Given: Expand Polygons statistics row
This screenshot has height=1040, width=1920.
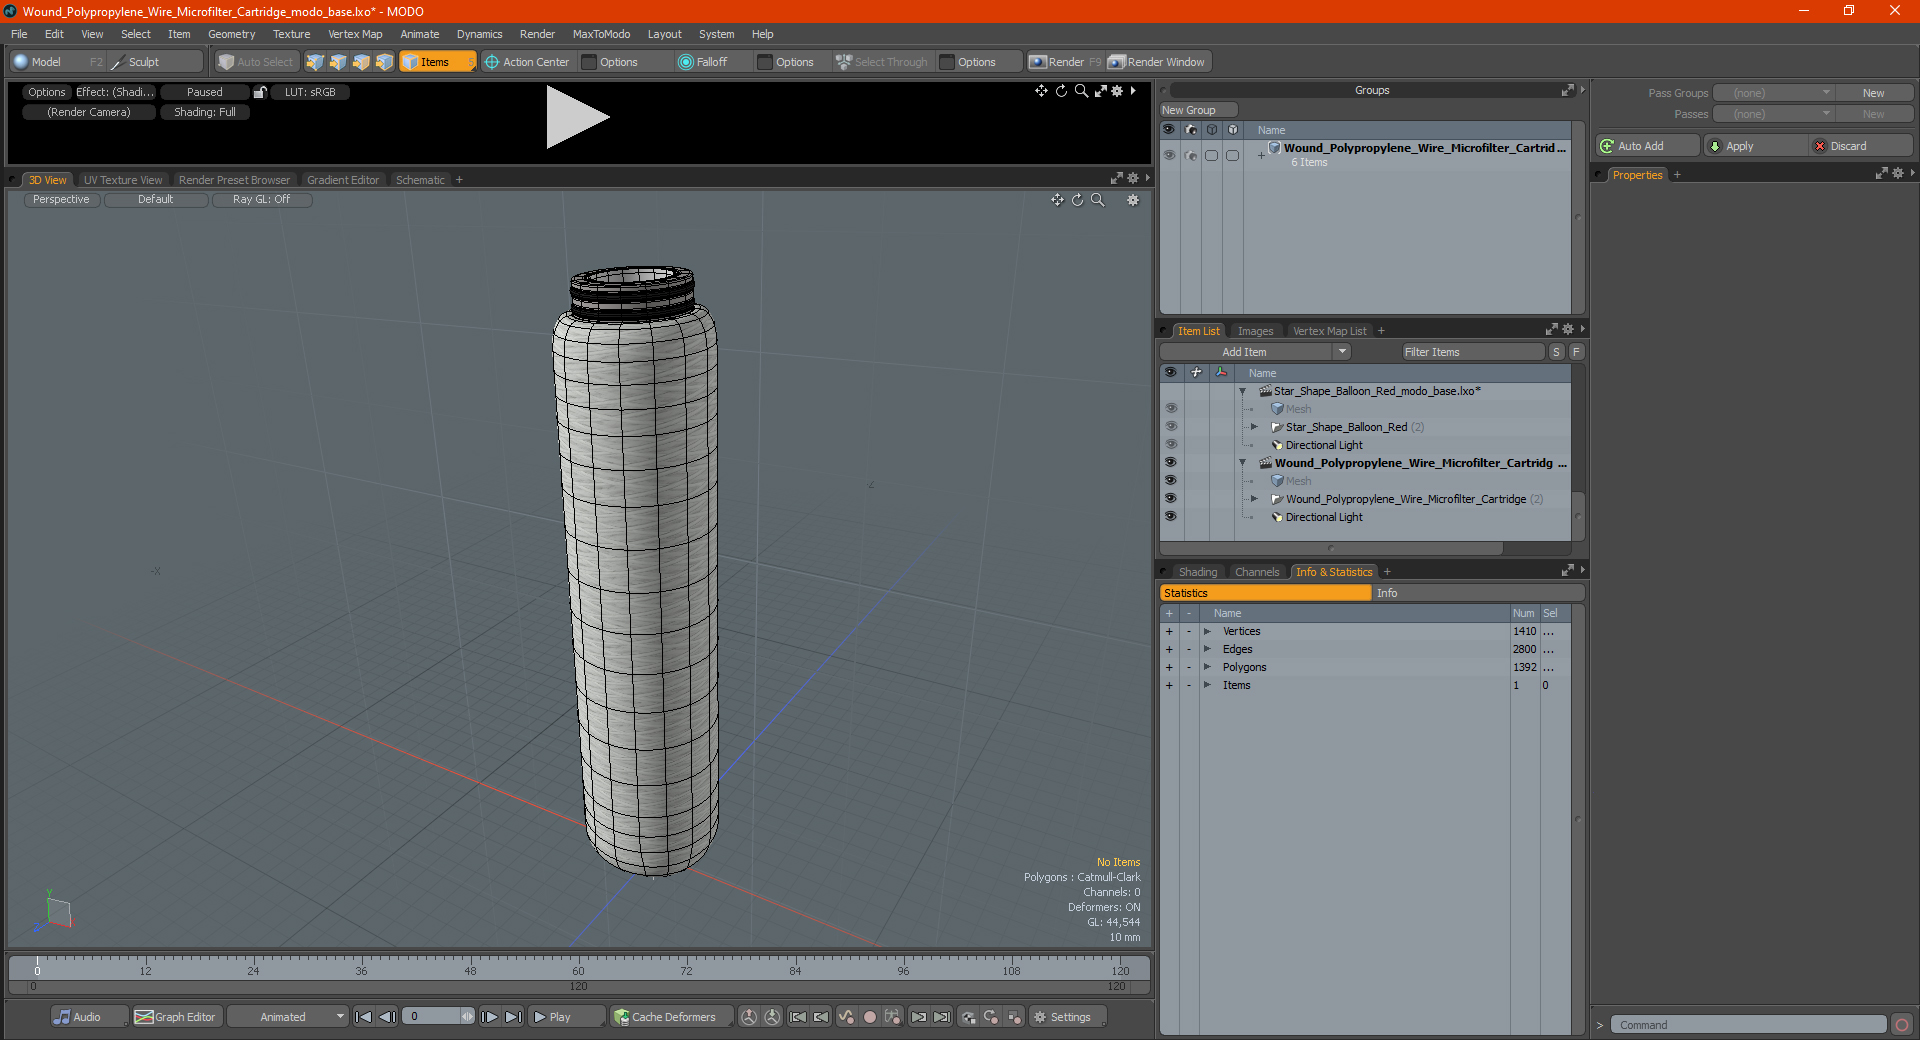Looking at the screenshot, I should pyautogui.click(x=1207, y=667).
